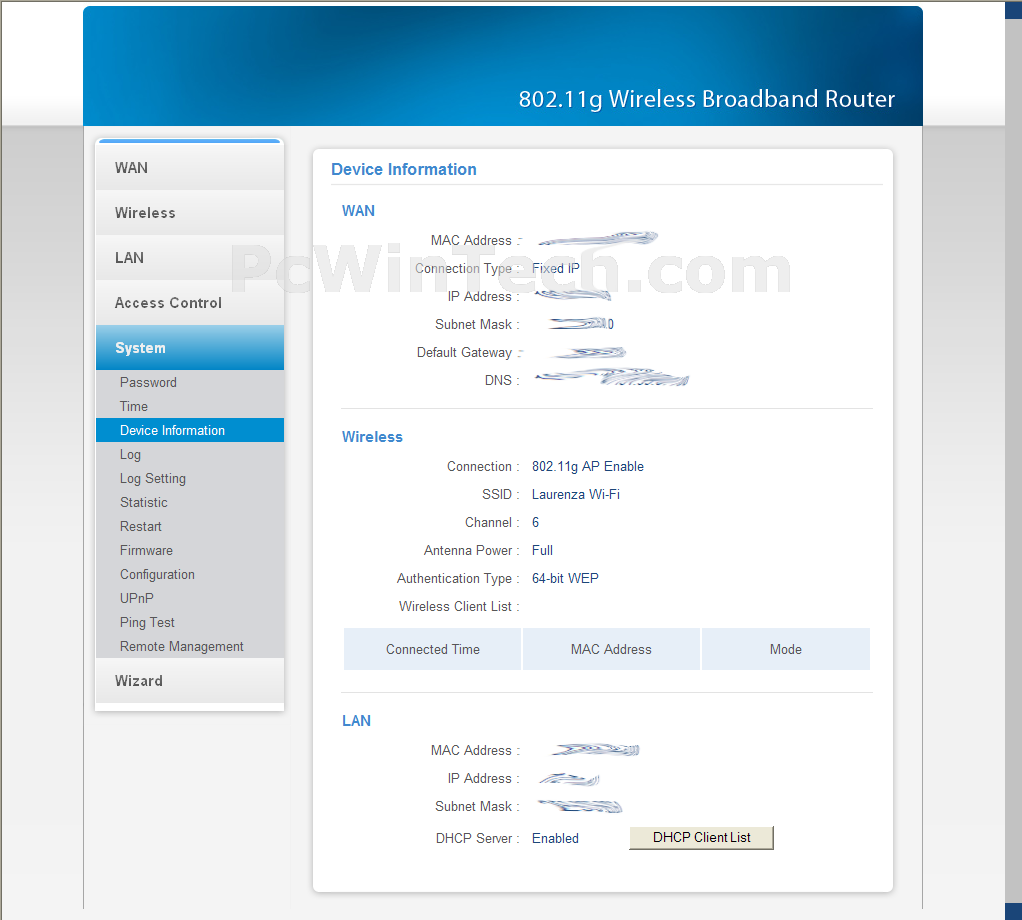Click the Wireless section heading in content
Image resolution: width=1022 pixels, height=920 pixels.
coord(372,437)
